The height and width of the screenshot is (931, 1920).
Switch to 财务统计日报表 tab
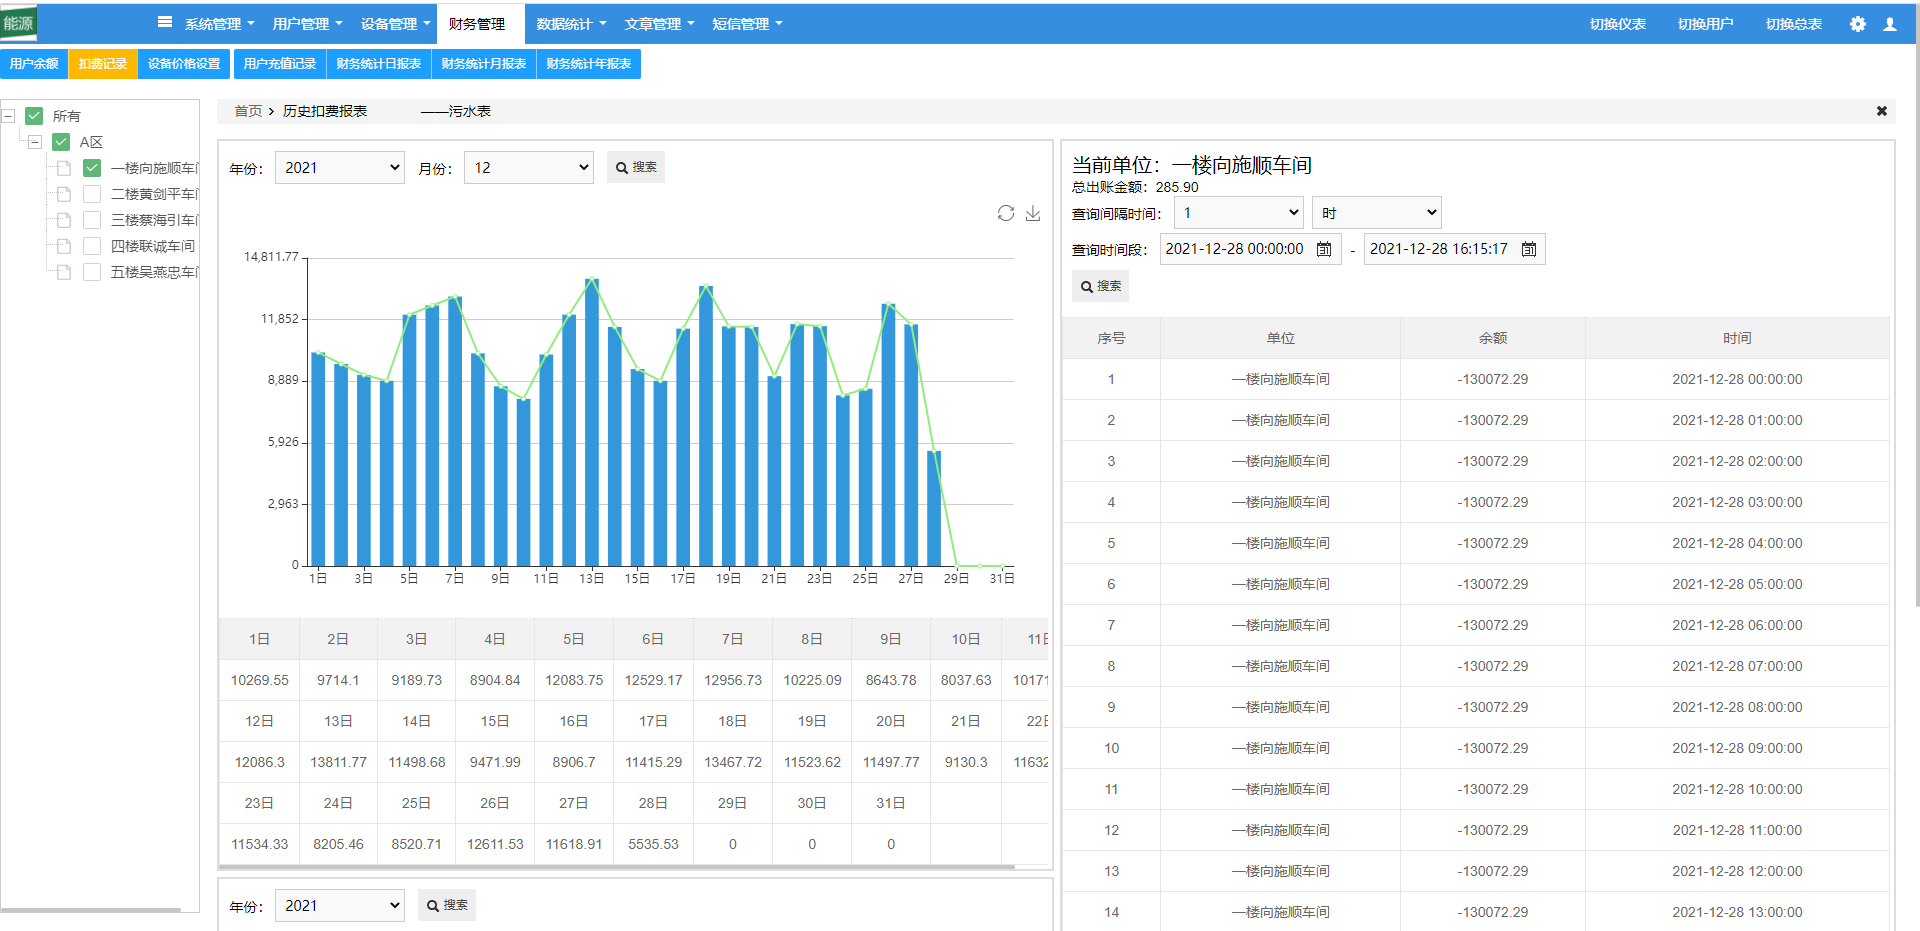(379, 64)
